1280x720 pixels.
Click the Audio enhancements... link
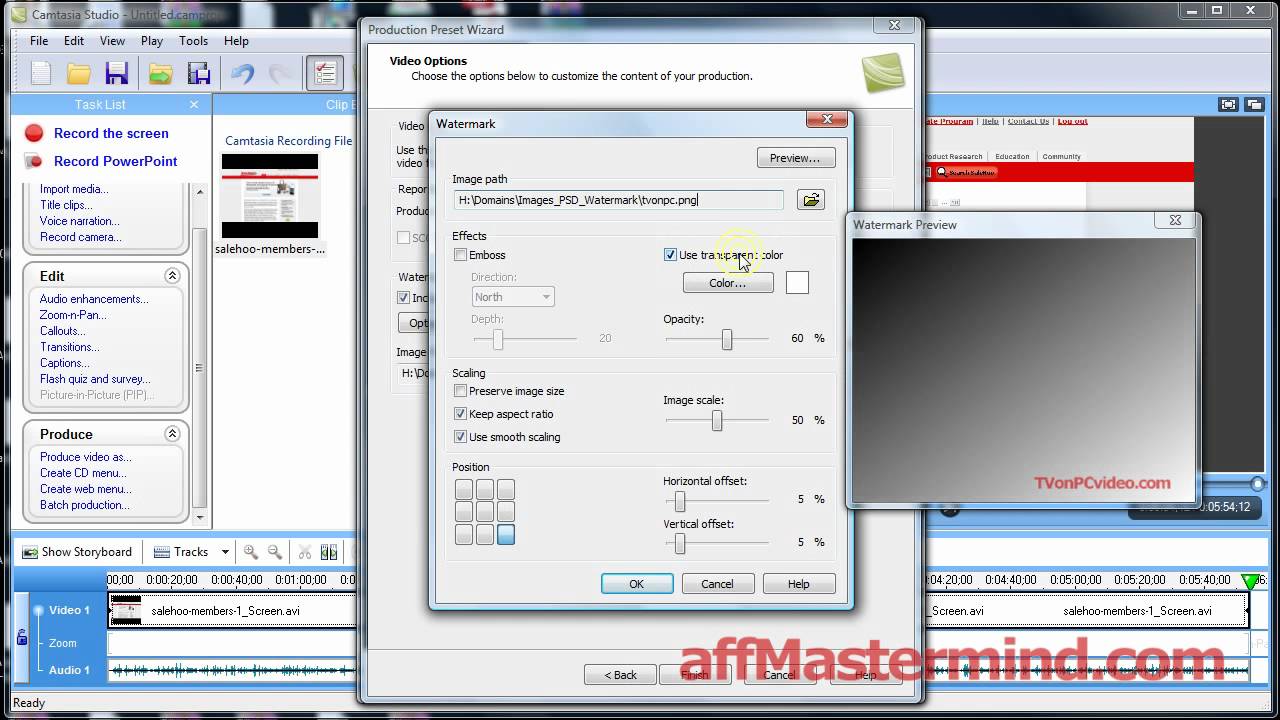(x=94, y=299)
